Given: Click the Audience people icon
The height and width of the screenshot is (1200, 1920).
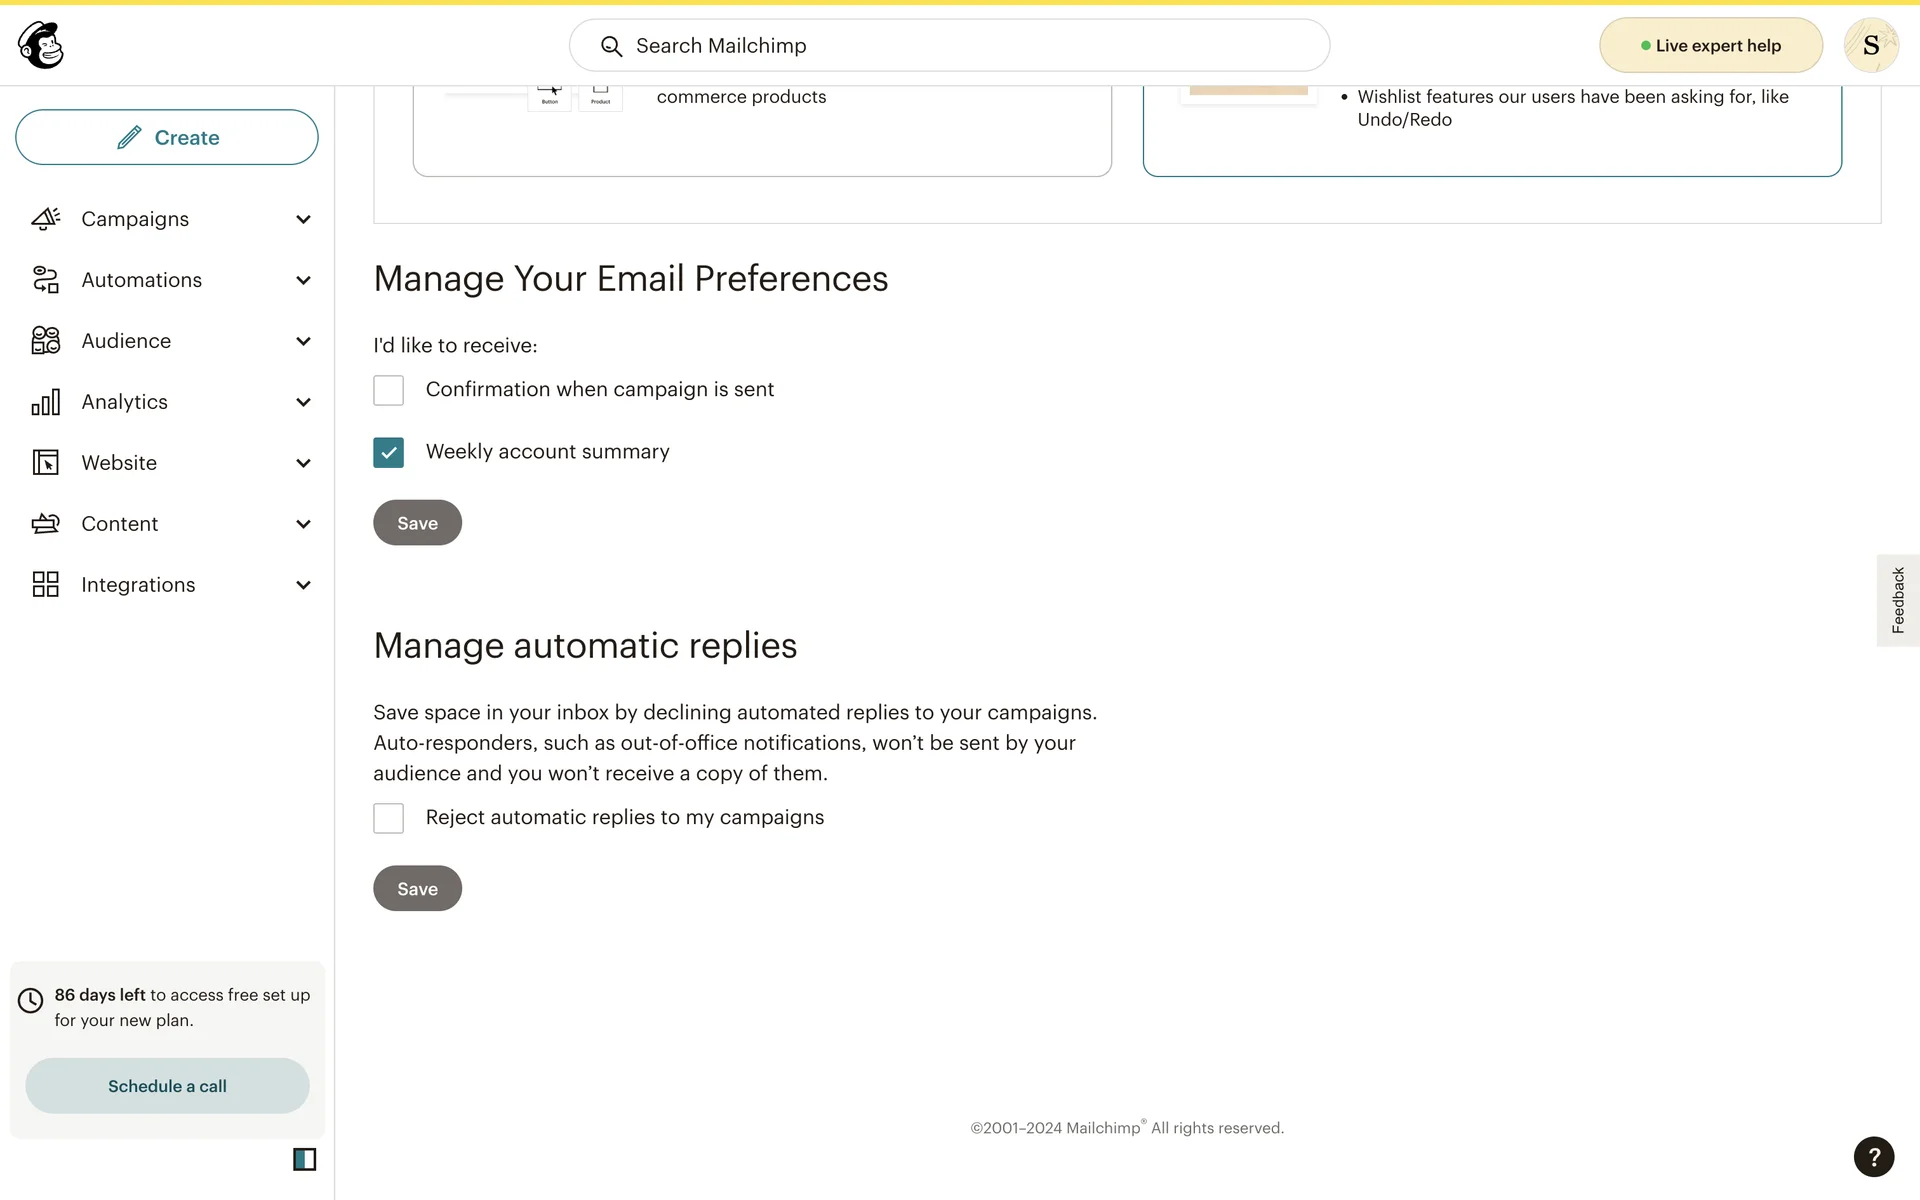Looking at the screenshot, I should 46,341.
